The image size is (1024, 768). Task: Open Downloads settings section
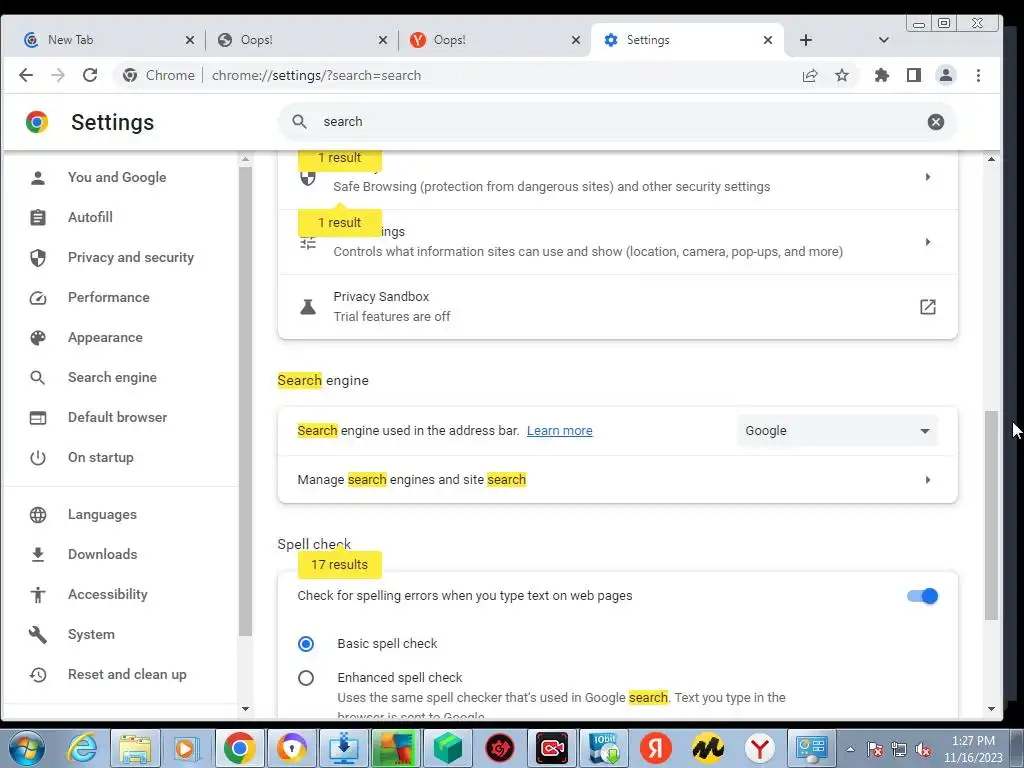pyautogui.click(x=103, y=554)
